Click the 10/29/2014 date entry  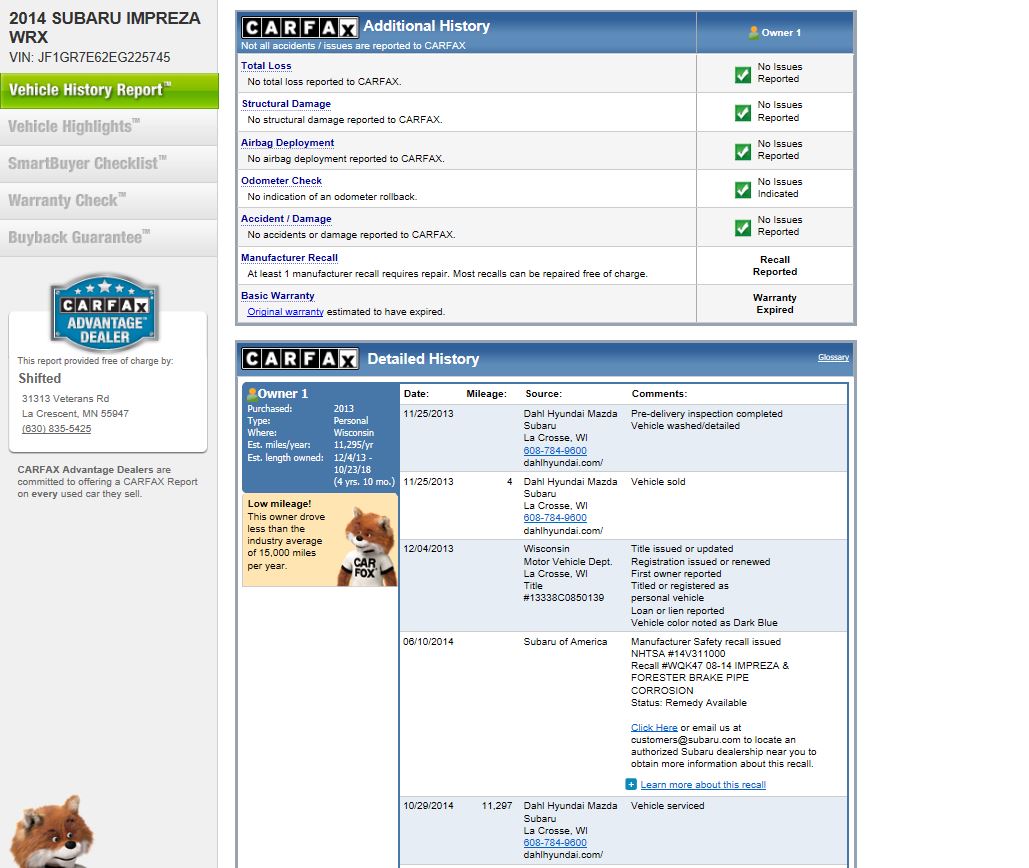[428, 806]
